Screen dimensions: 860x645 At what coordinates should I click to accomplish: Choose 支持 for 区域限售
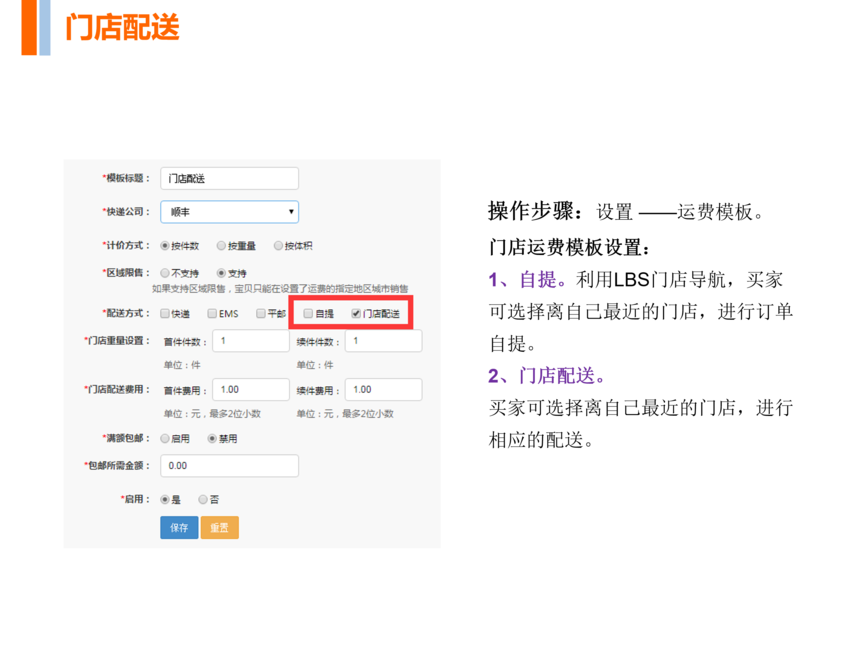221,272
